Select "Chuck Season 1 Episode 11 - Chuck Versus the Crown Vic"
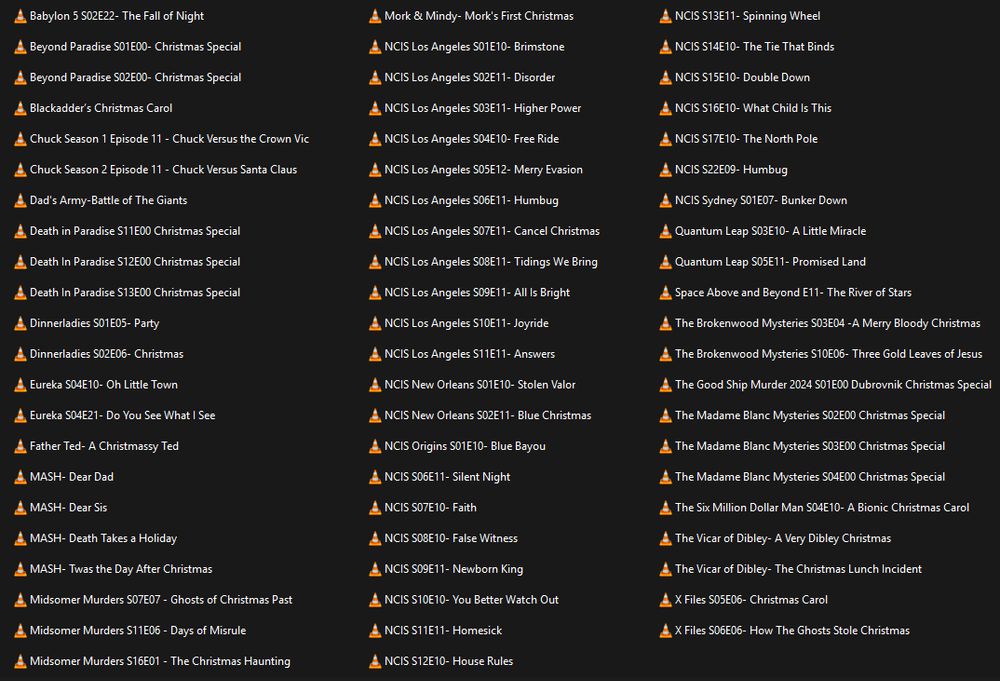1000x681 pixels. pos(169,139)
